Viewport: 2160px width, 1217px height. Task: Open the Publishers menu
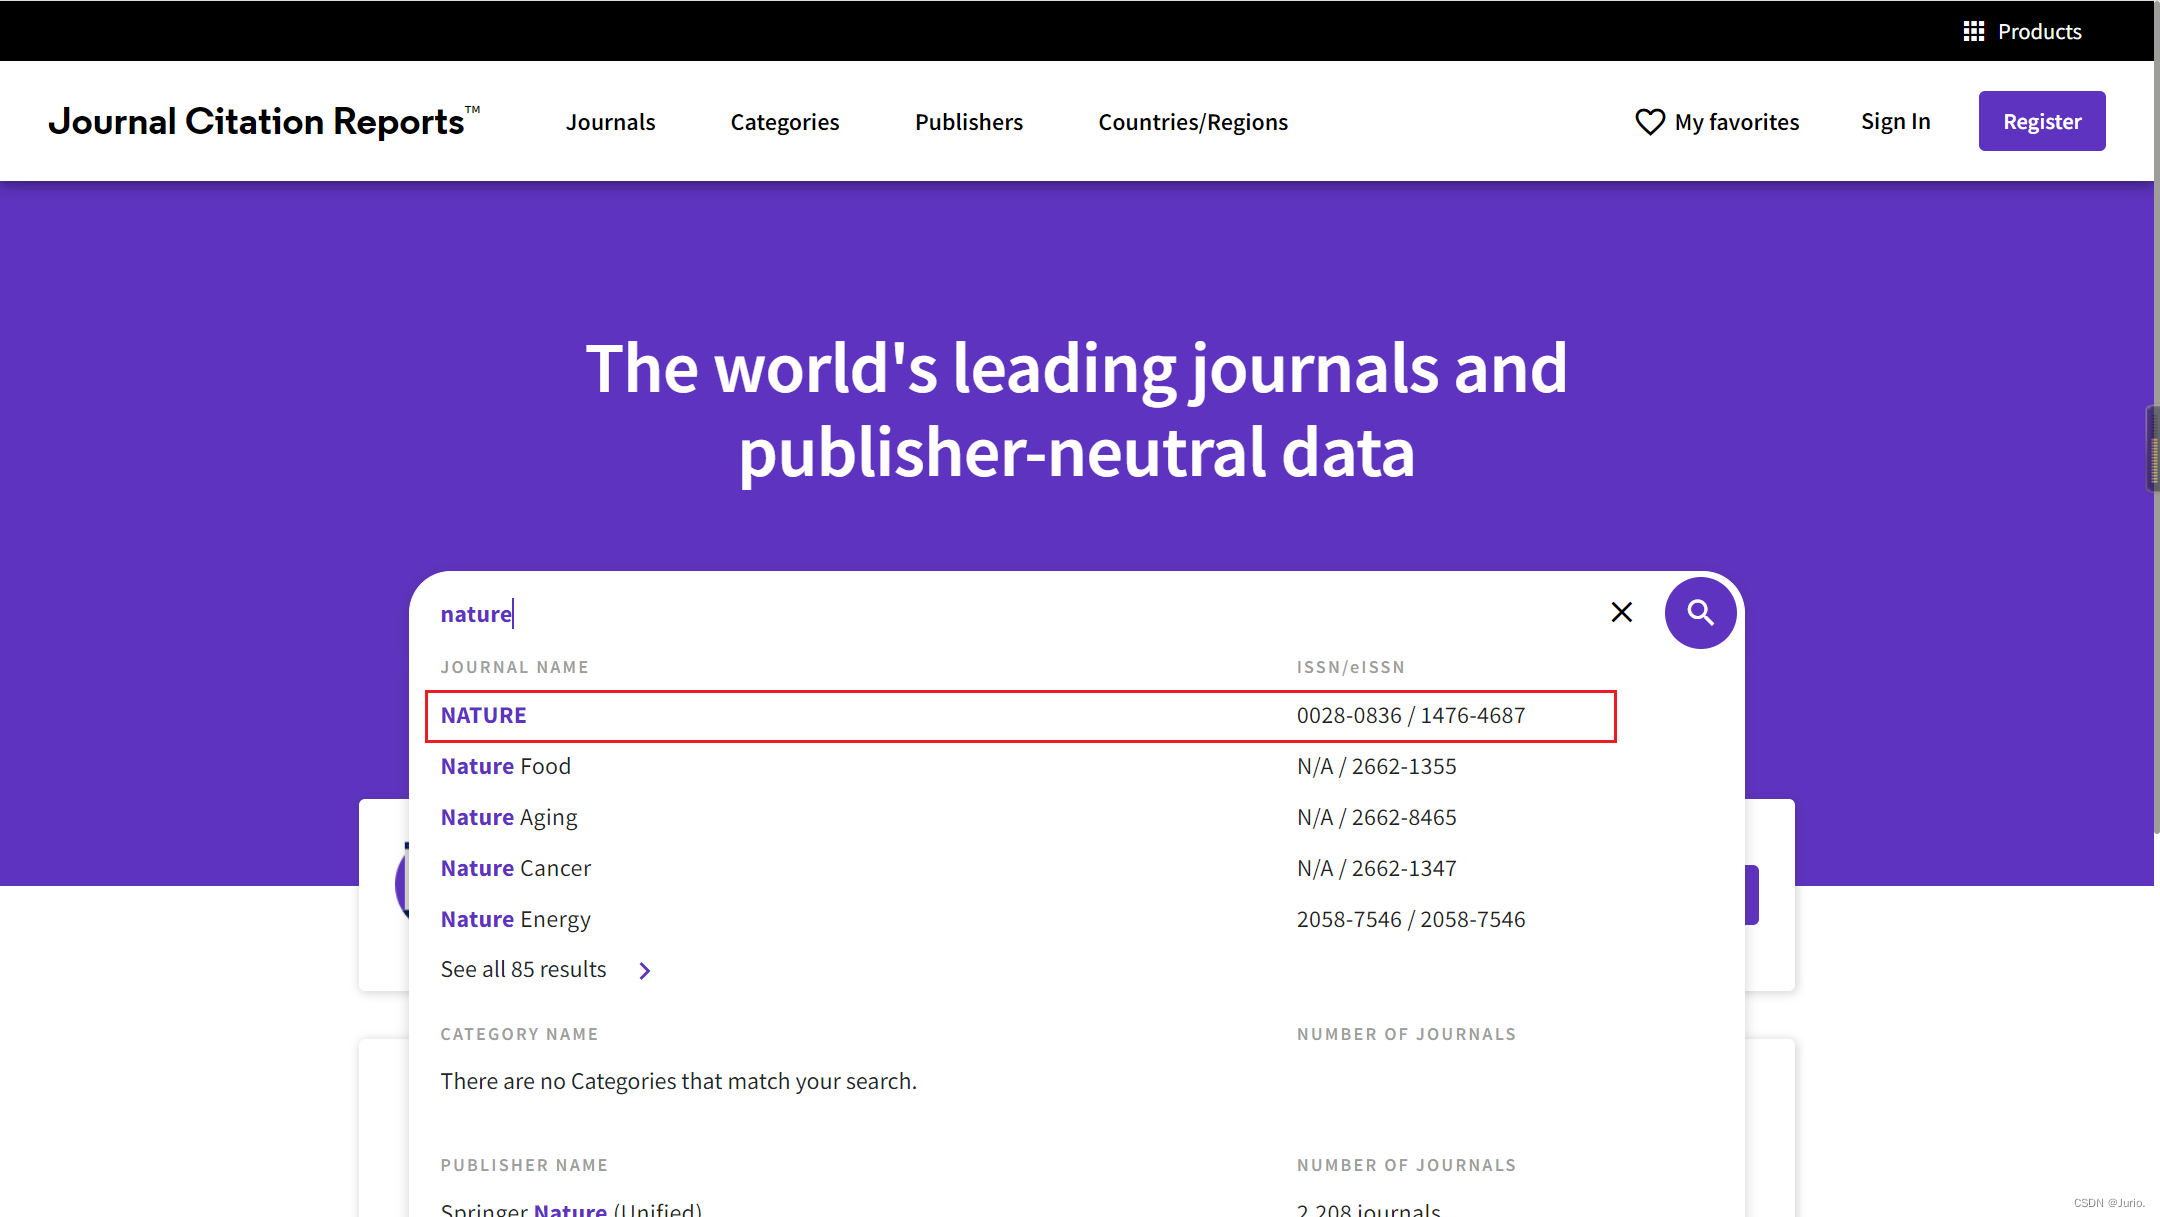[x=969, y=122]
